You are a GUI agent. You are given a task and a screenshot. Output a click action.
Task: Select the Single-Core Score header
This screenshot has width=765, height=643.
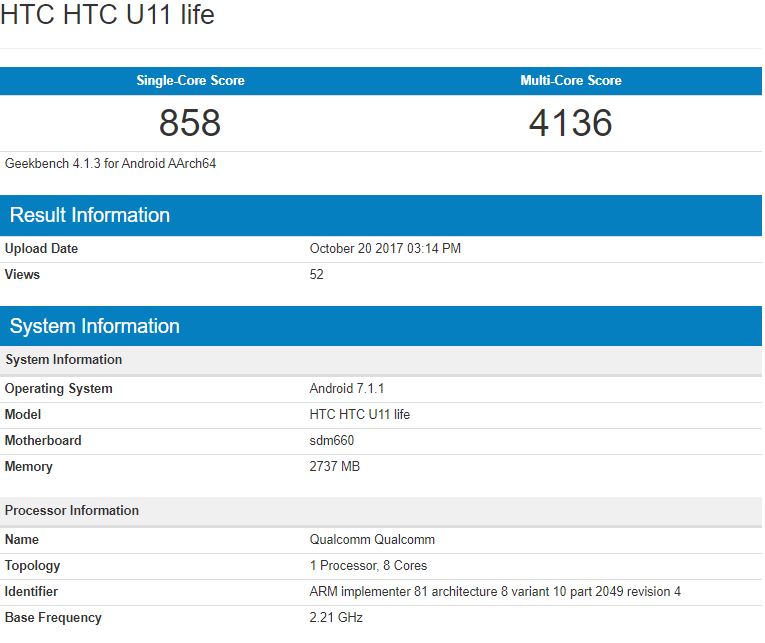[190, 80]
